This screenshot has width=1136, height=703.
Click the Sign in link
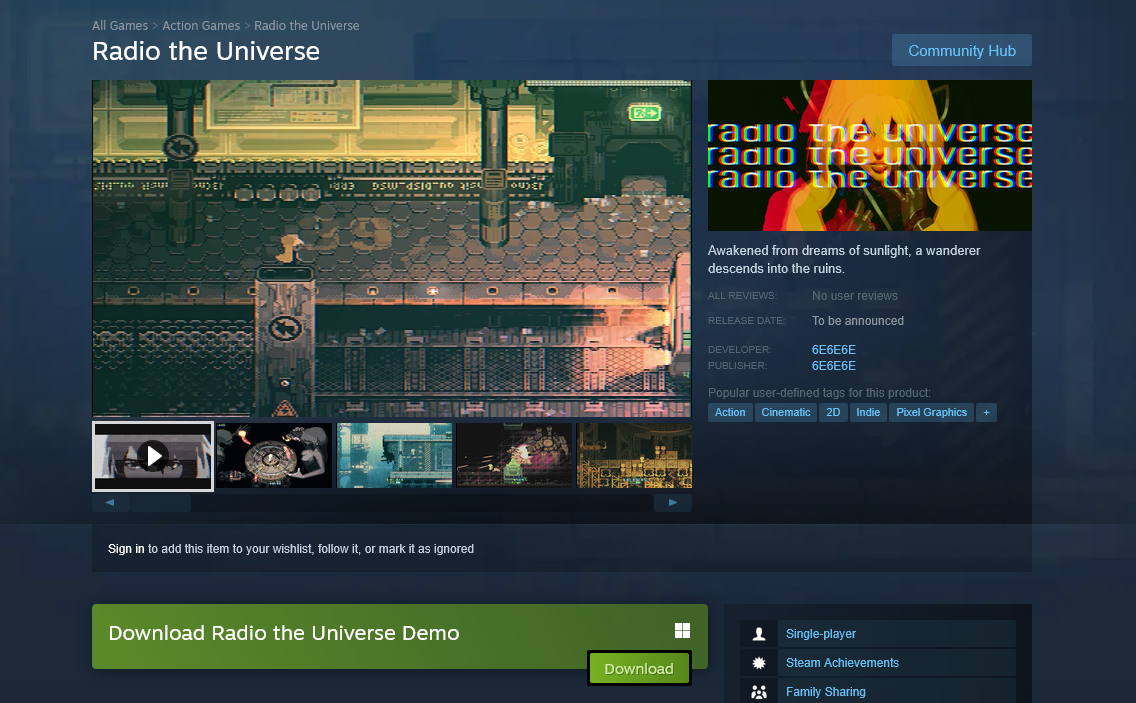point(126,549)
